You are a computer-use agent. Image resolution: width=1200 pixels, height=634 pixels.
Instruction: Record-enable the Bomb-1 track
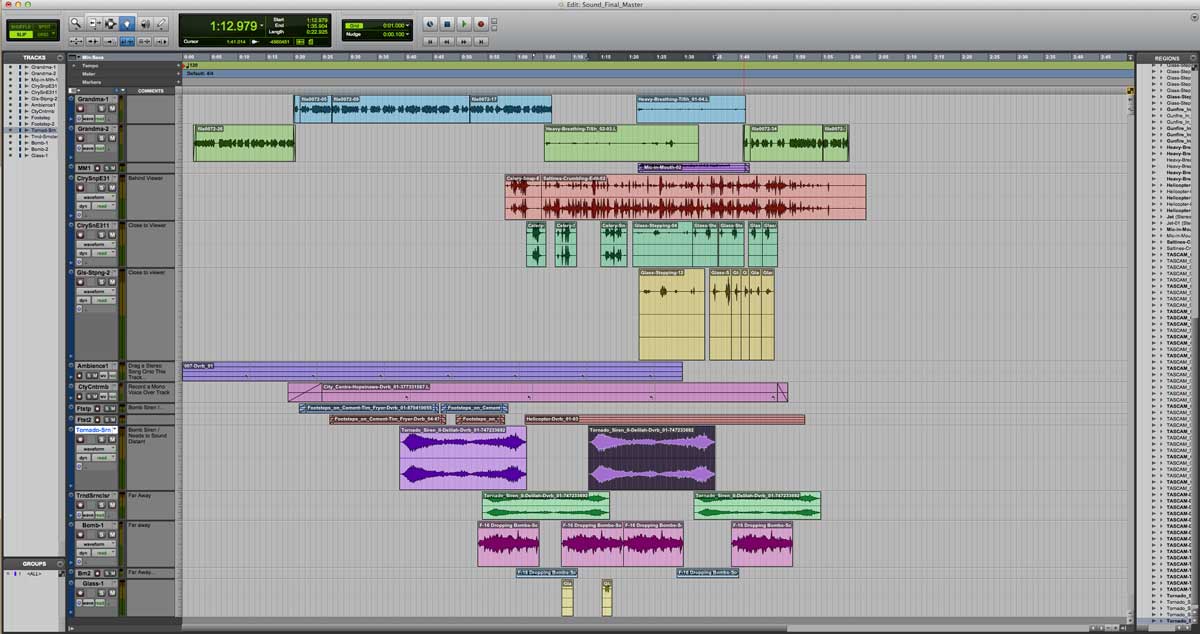point(80,534)
